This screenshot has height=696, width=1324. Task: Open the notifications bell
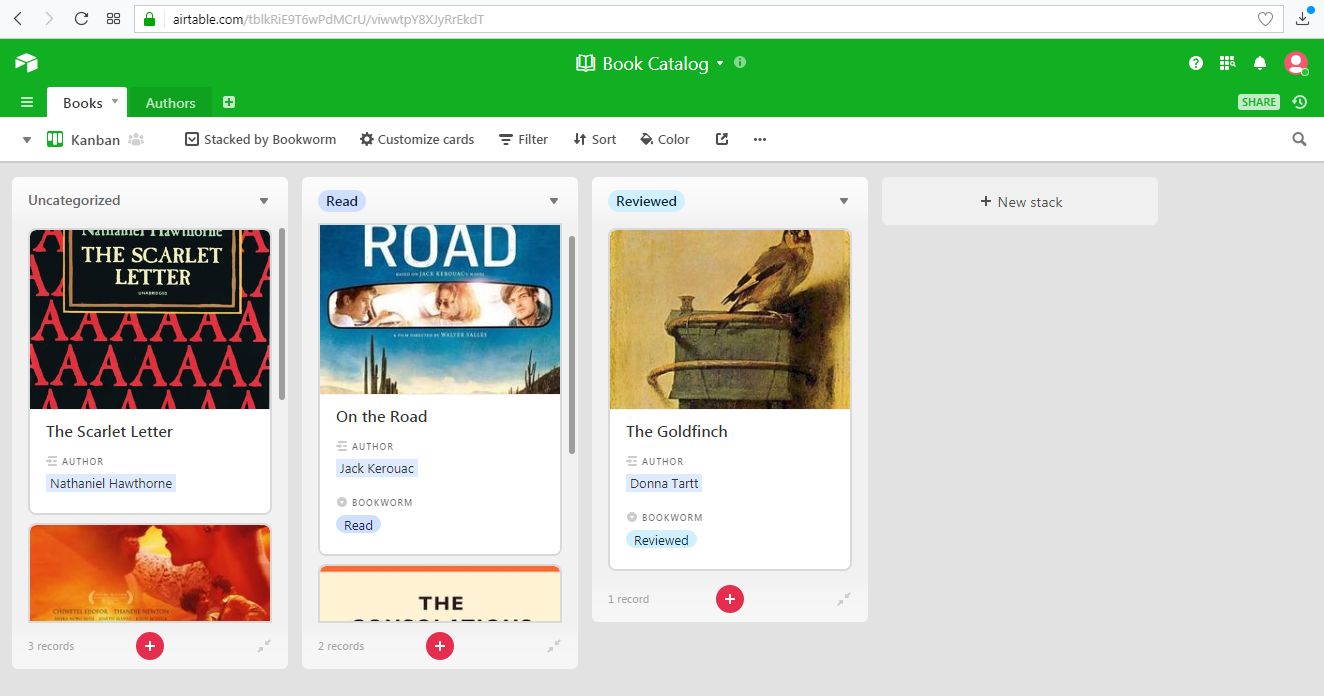tap(1260, 63)
